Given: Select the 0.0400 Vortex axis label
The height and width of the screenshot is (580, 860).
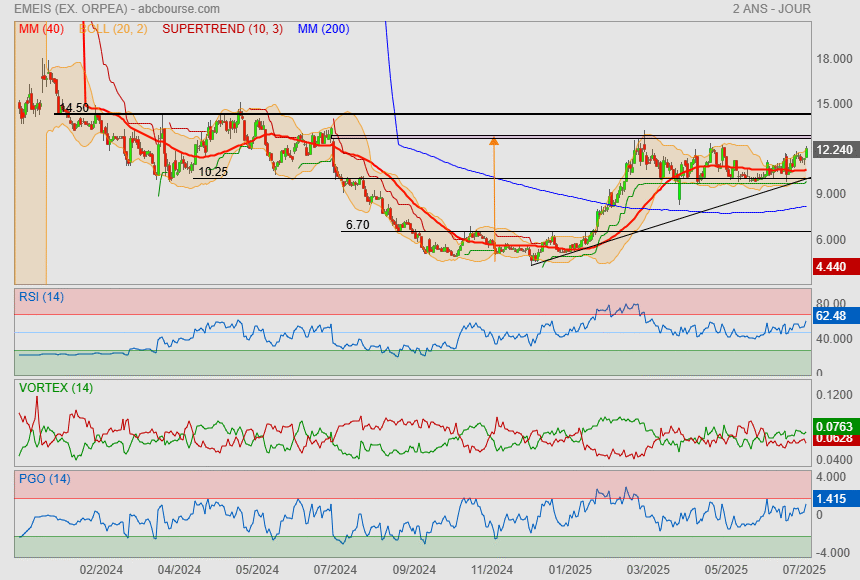Looking at the screenshot, I should [834, 460].
